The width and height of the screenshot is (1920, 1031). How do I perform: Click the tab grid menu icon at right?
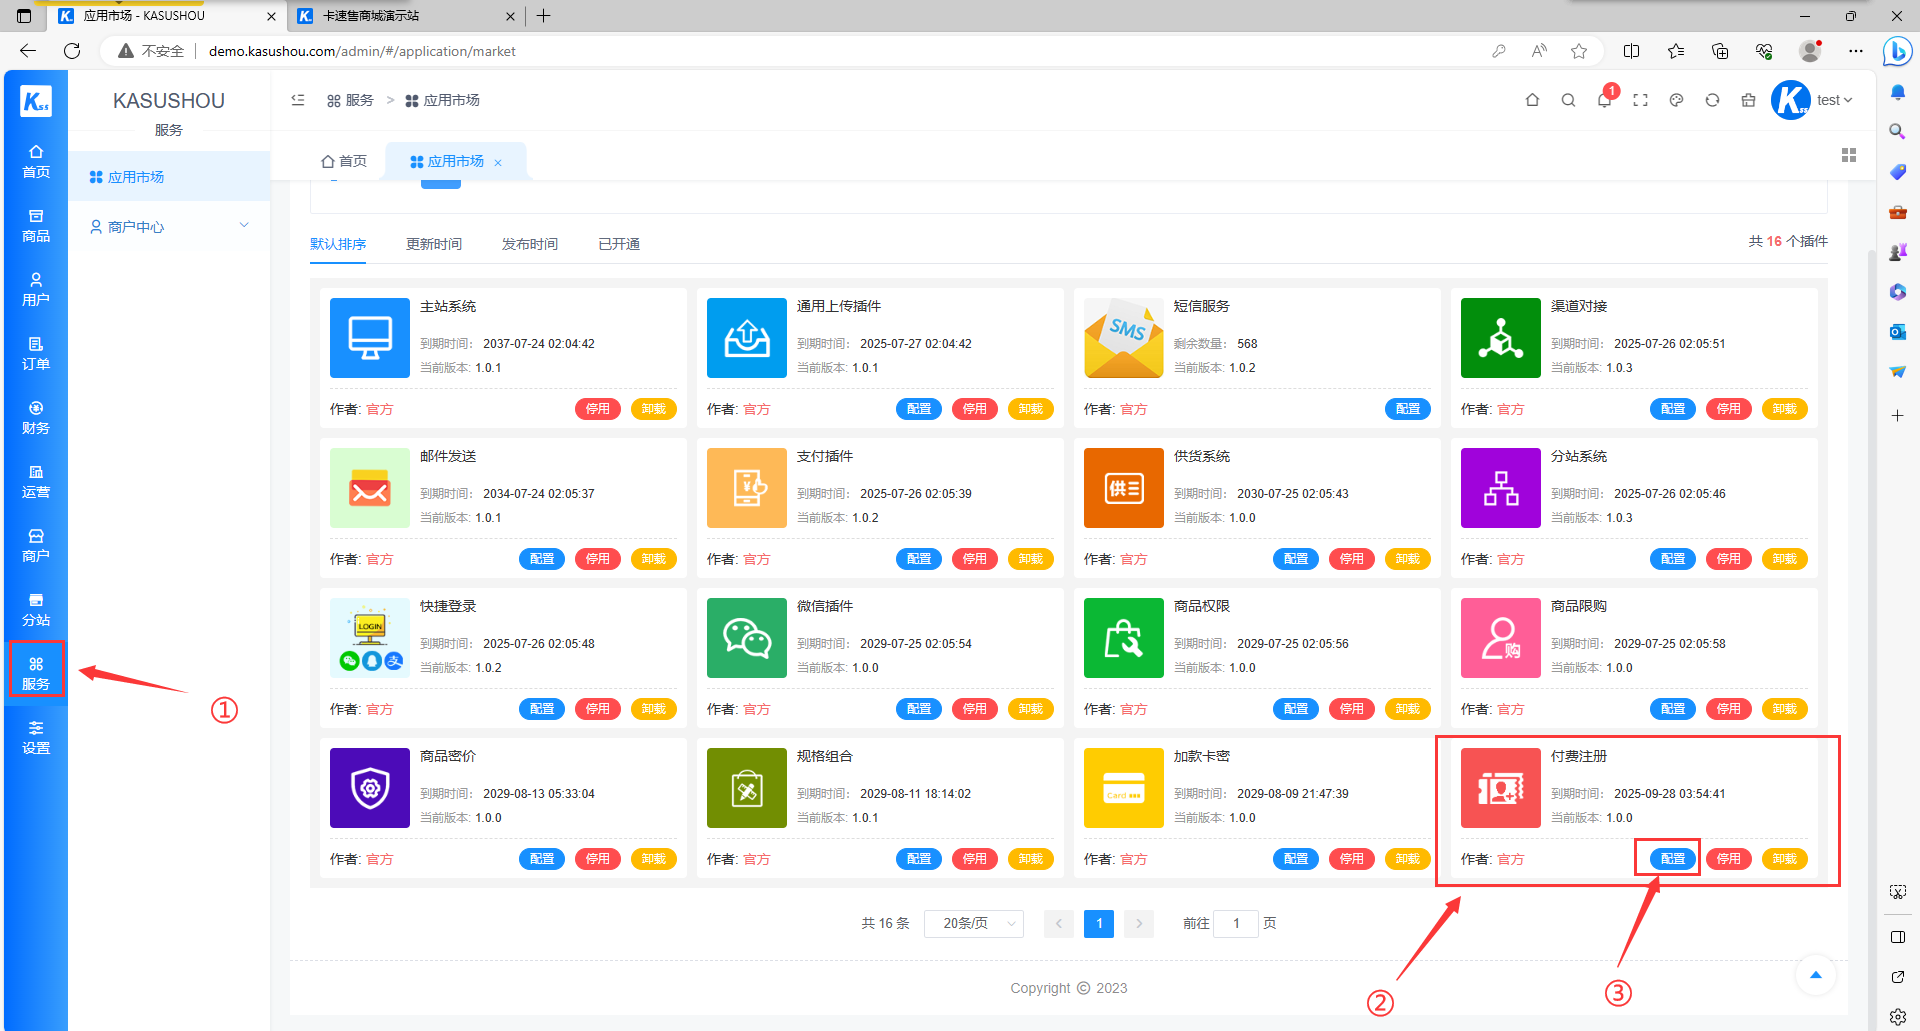1849,155
